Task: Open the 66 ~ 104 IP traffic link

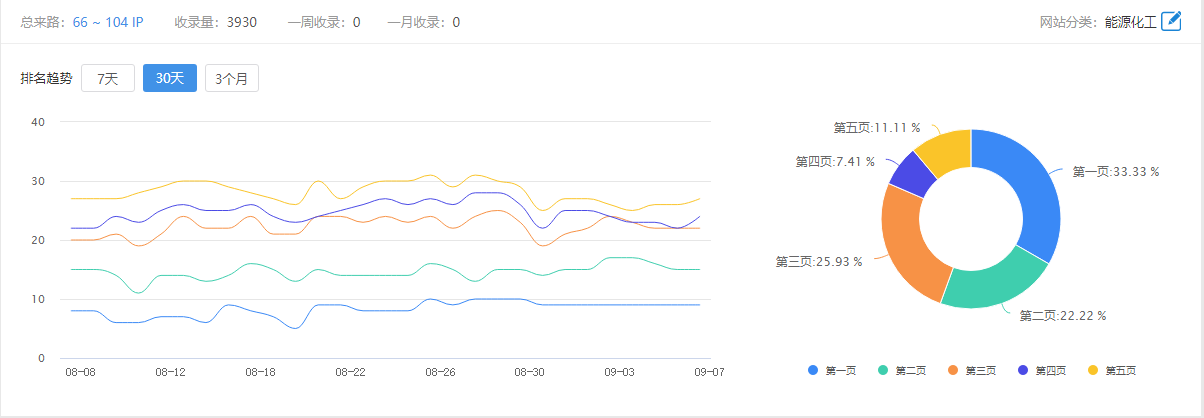Action: click(x=108, y=22)
